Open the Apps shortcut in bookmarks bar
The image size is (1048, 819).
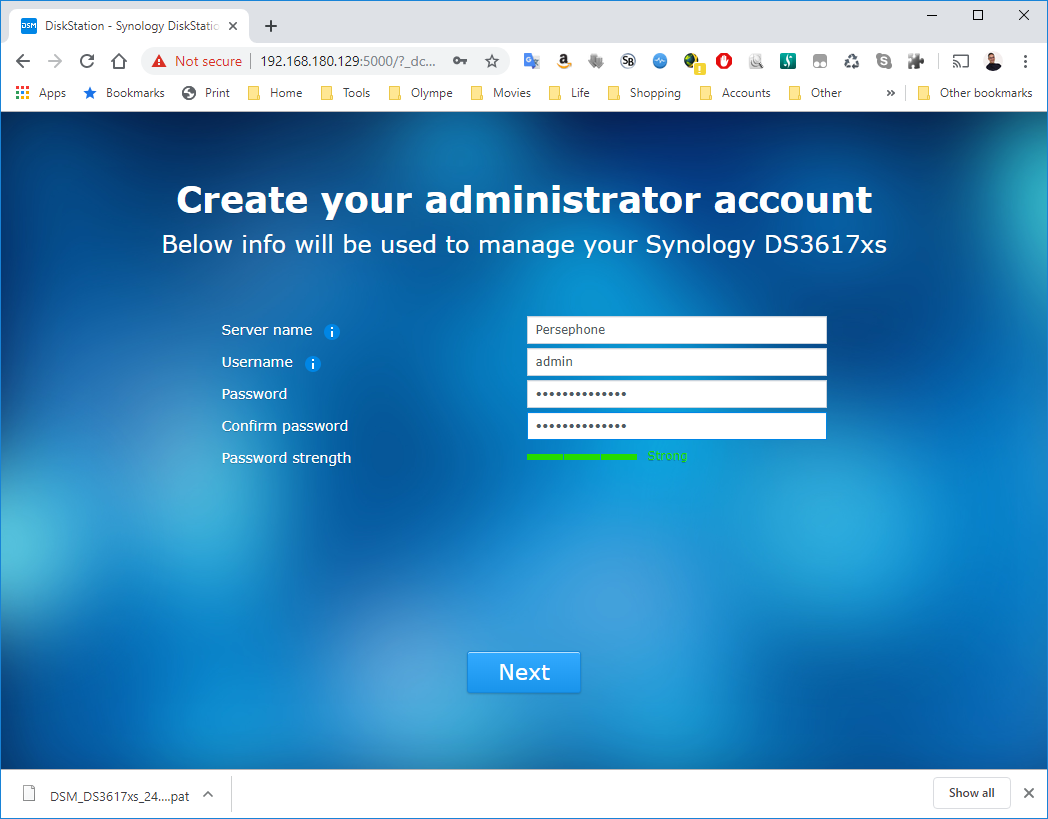coord(41,93)
